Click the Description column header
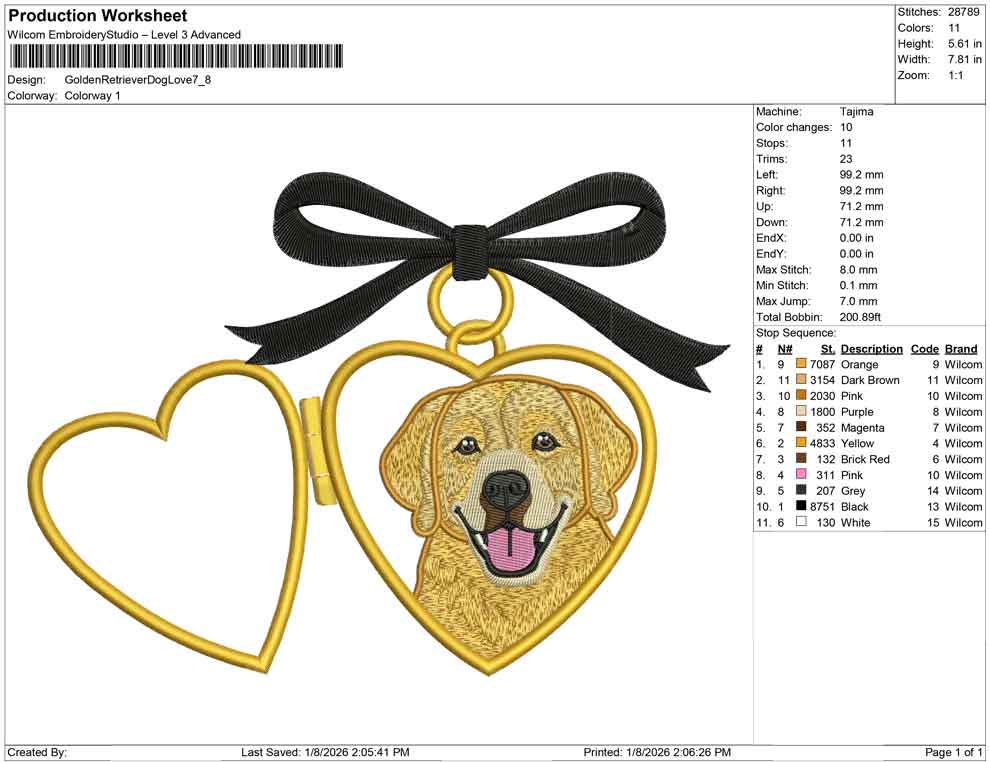 pos(871,348)
